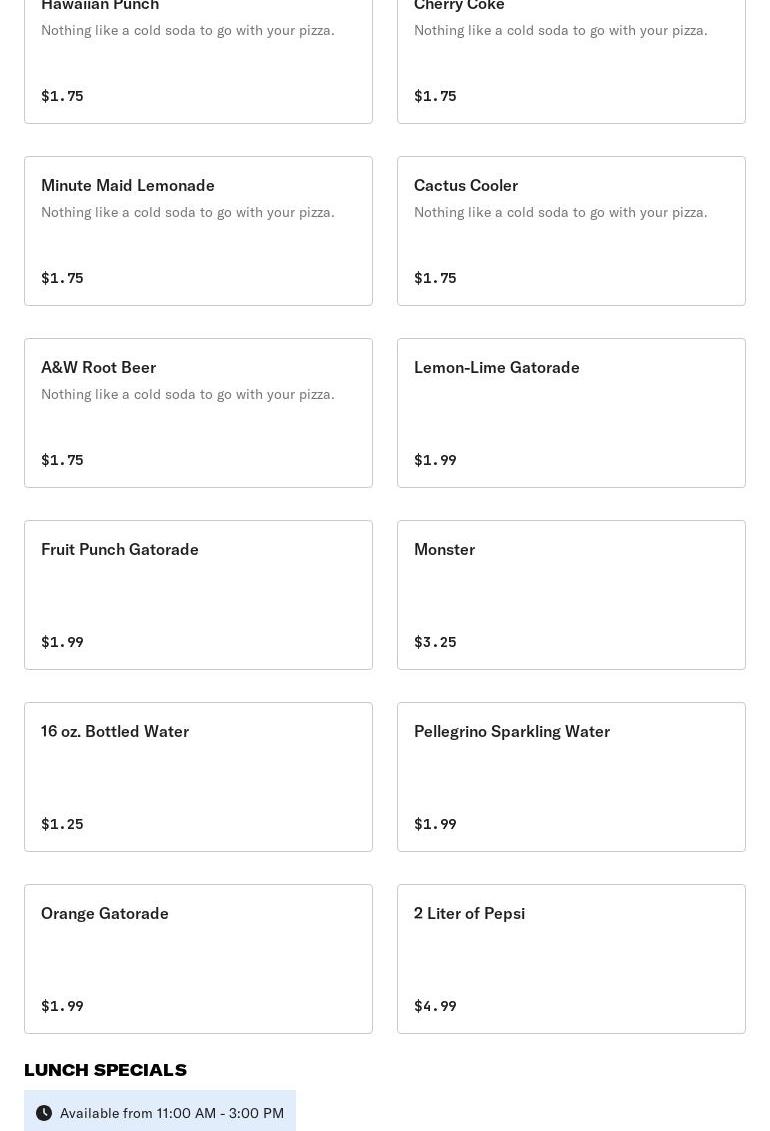Choose 16 oz. Bottled Water
This screenshot has width=770, height=1131.
(198, 777)
